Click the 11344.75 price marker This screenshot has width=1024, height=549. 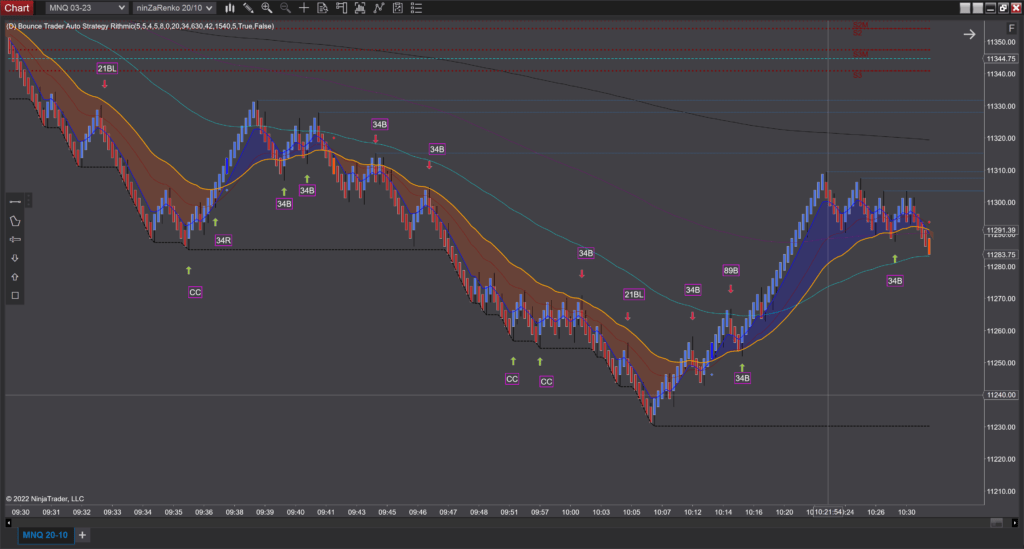(1000, 59)
